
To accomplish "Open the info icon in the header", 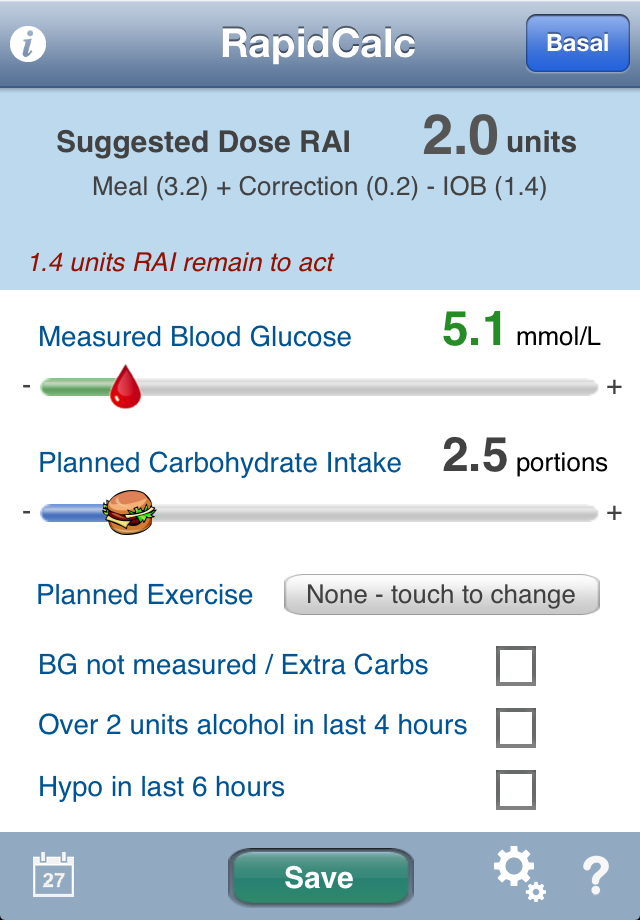I will [x=28, y=43].
